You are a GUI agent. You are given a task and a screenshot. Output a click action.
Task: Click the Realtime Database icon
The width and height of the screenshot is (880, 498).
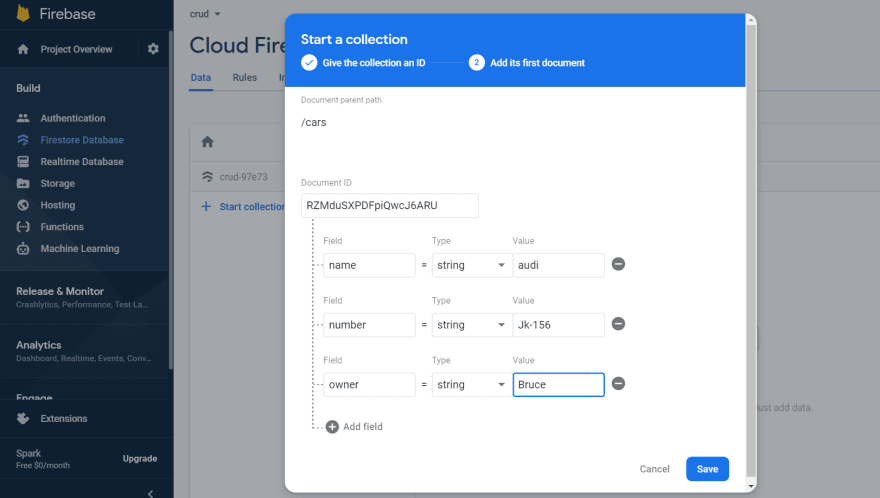(x=23, y=162)
